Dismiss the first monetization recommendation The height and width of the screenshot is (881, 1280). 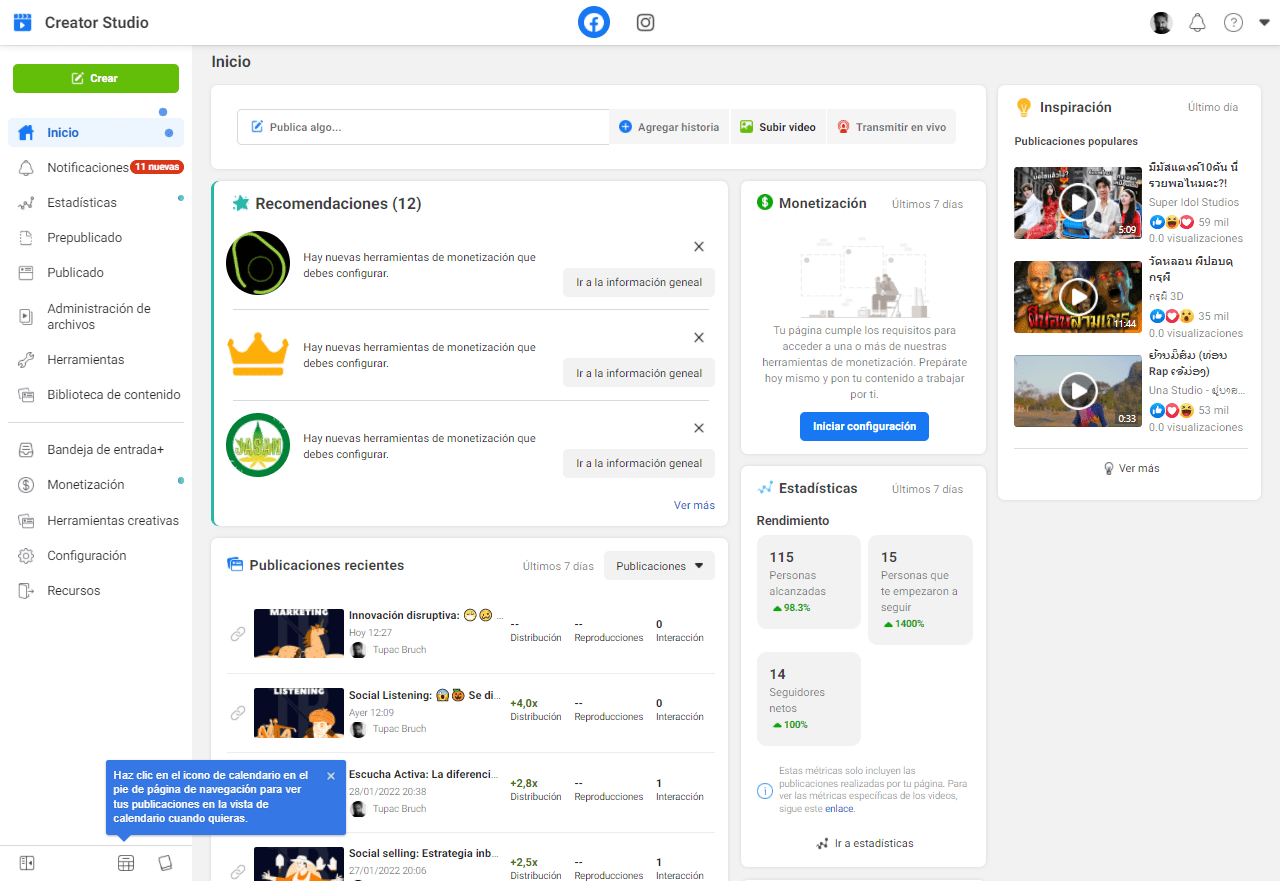[x=699, y=247]
